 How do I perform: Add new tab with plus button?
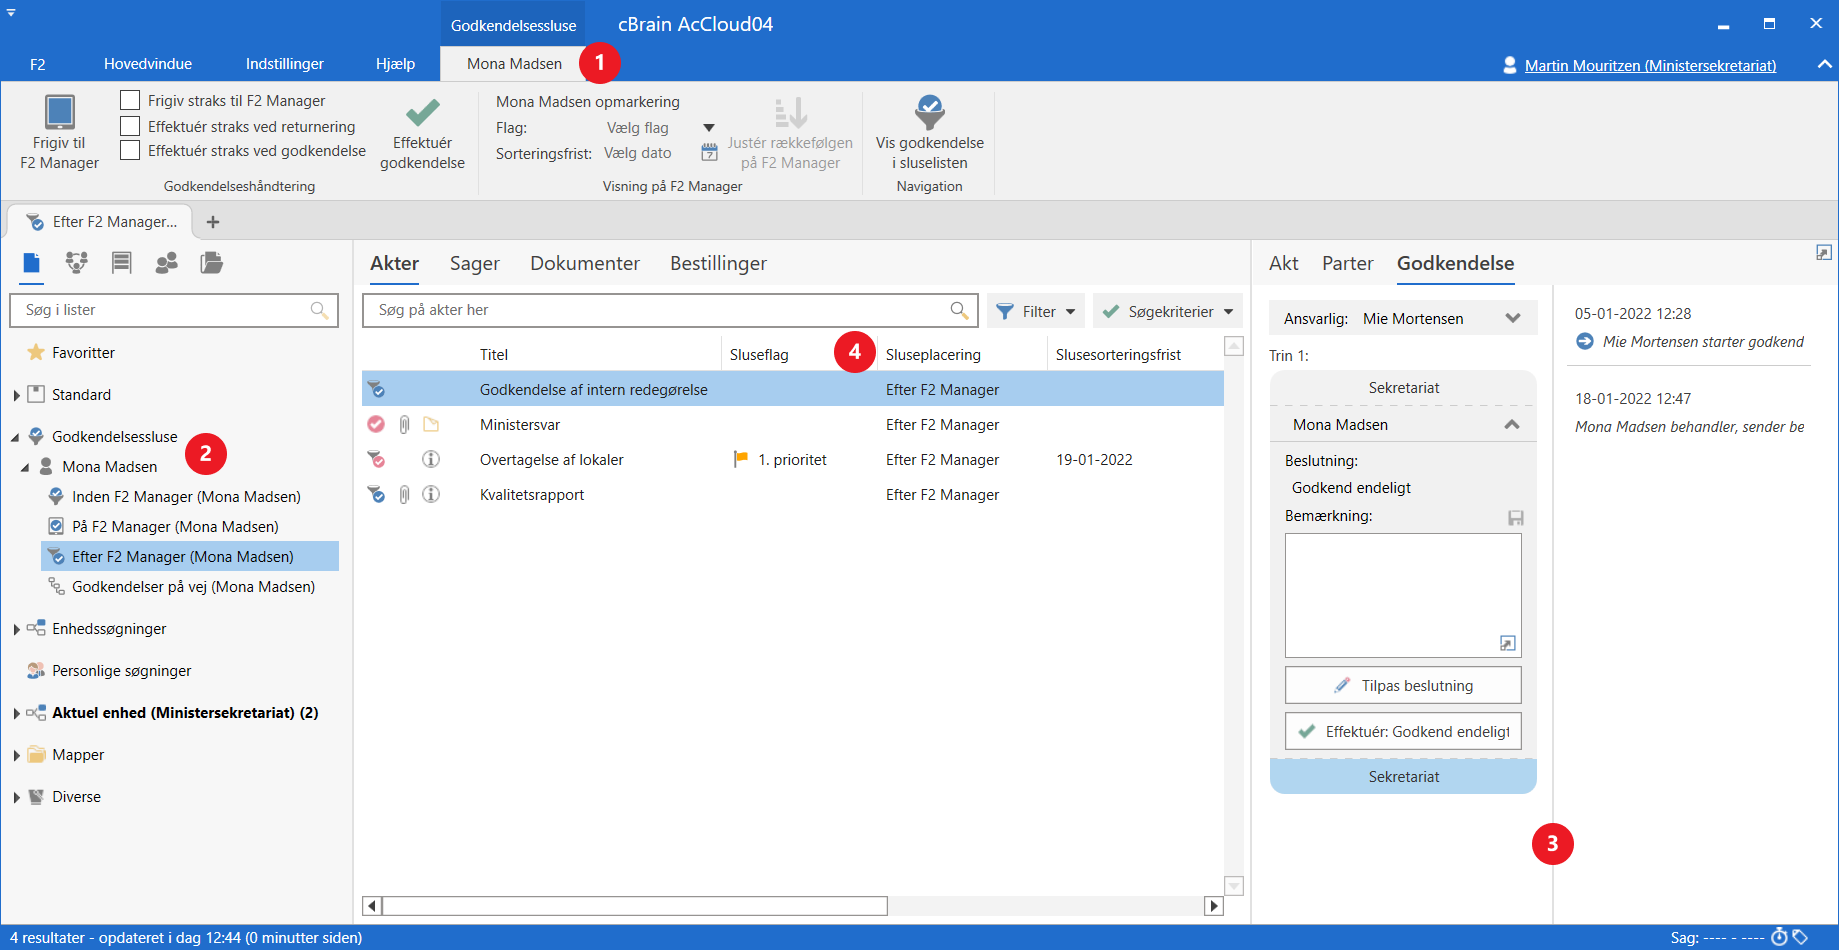[x=212, y=222]
